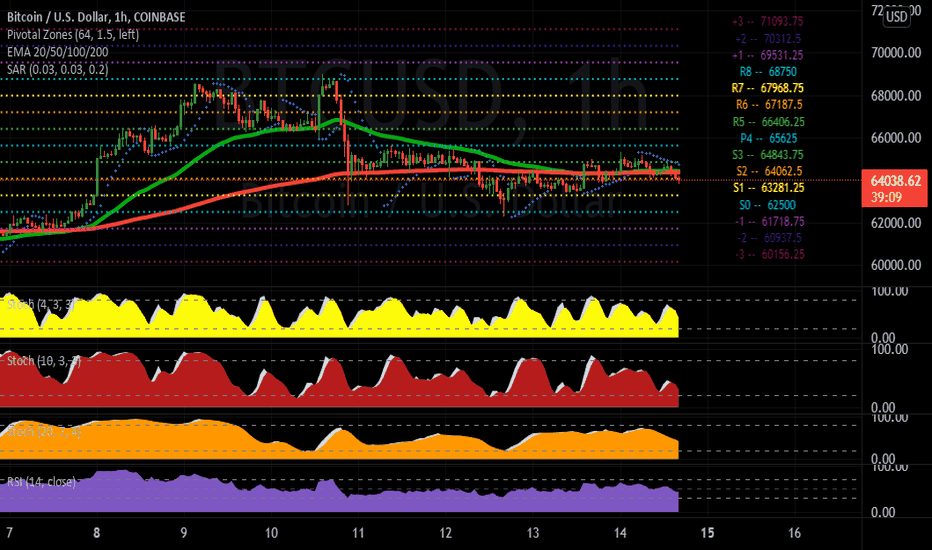Click date 9 on the time axis
Screen dimensions: 932x550
pos(184,532)
